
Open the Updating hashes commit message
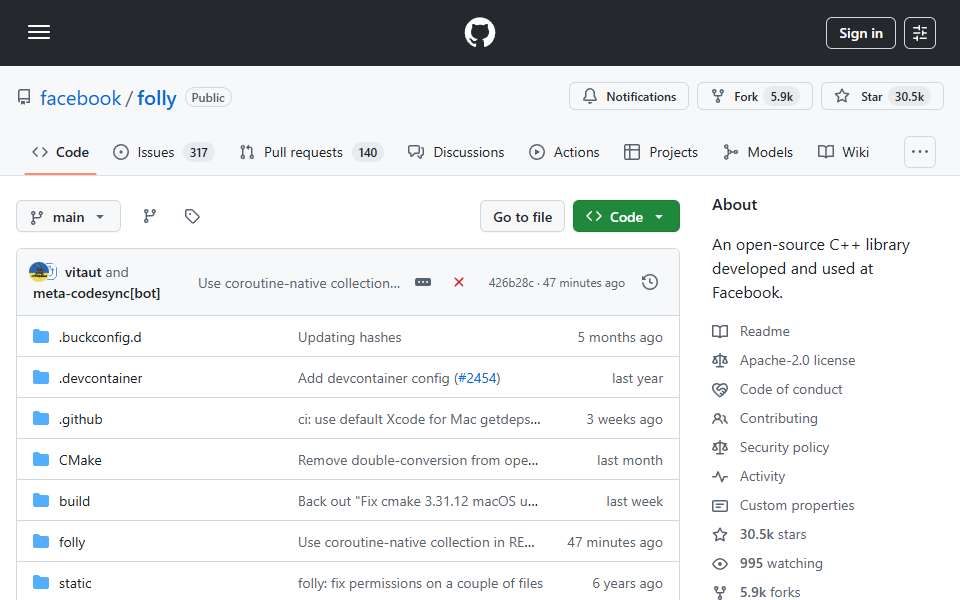tap(350, 337)
